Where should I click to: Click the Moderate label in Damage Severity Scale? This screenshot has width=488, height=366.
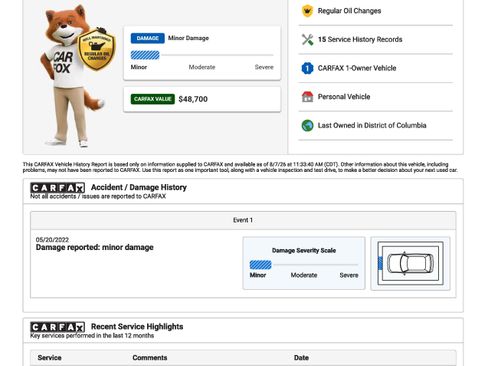point(304,275)
